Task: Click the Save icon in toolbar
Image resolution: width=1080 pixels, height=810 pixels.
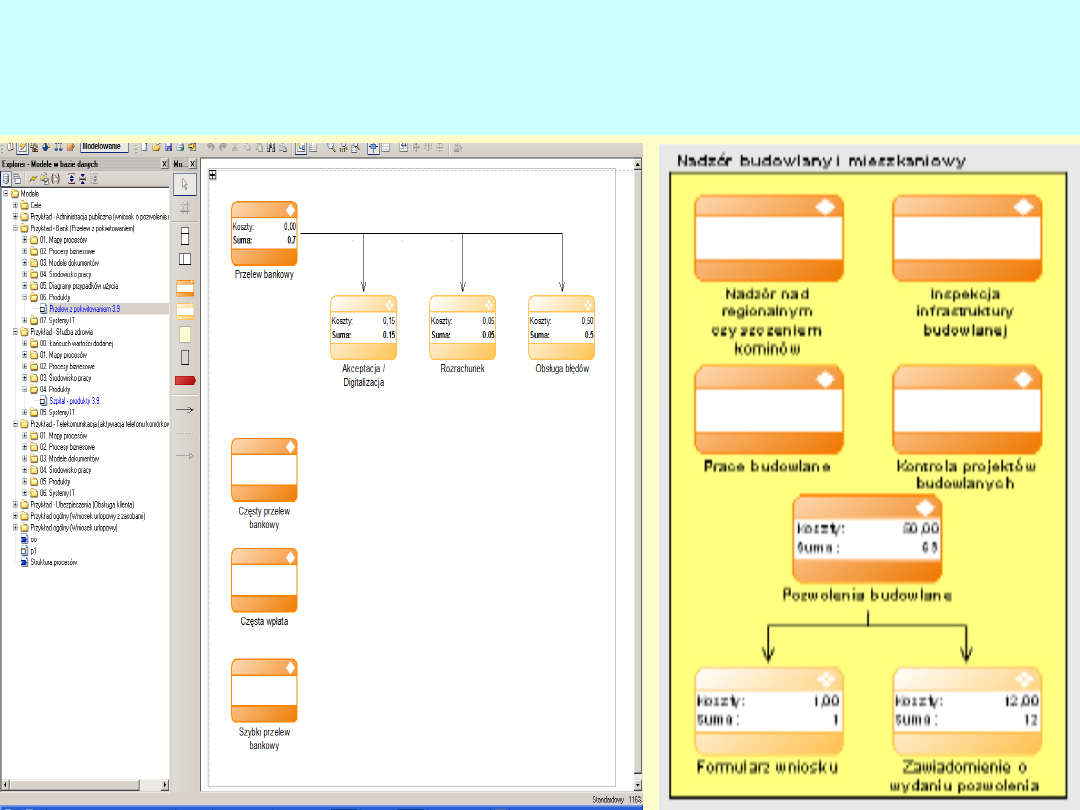Action: point(168,148)
